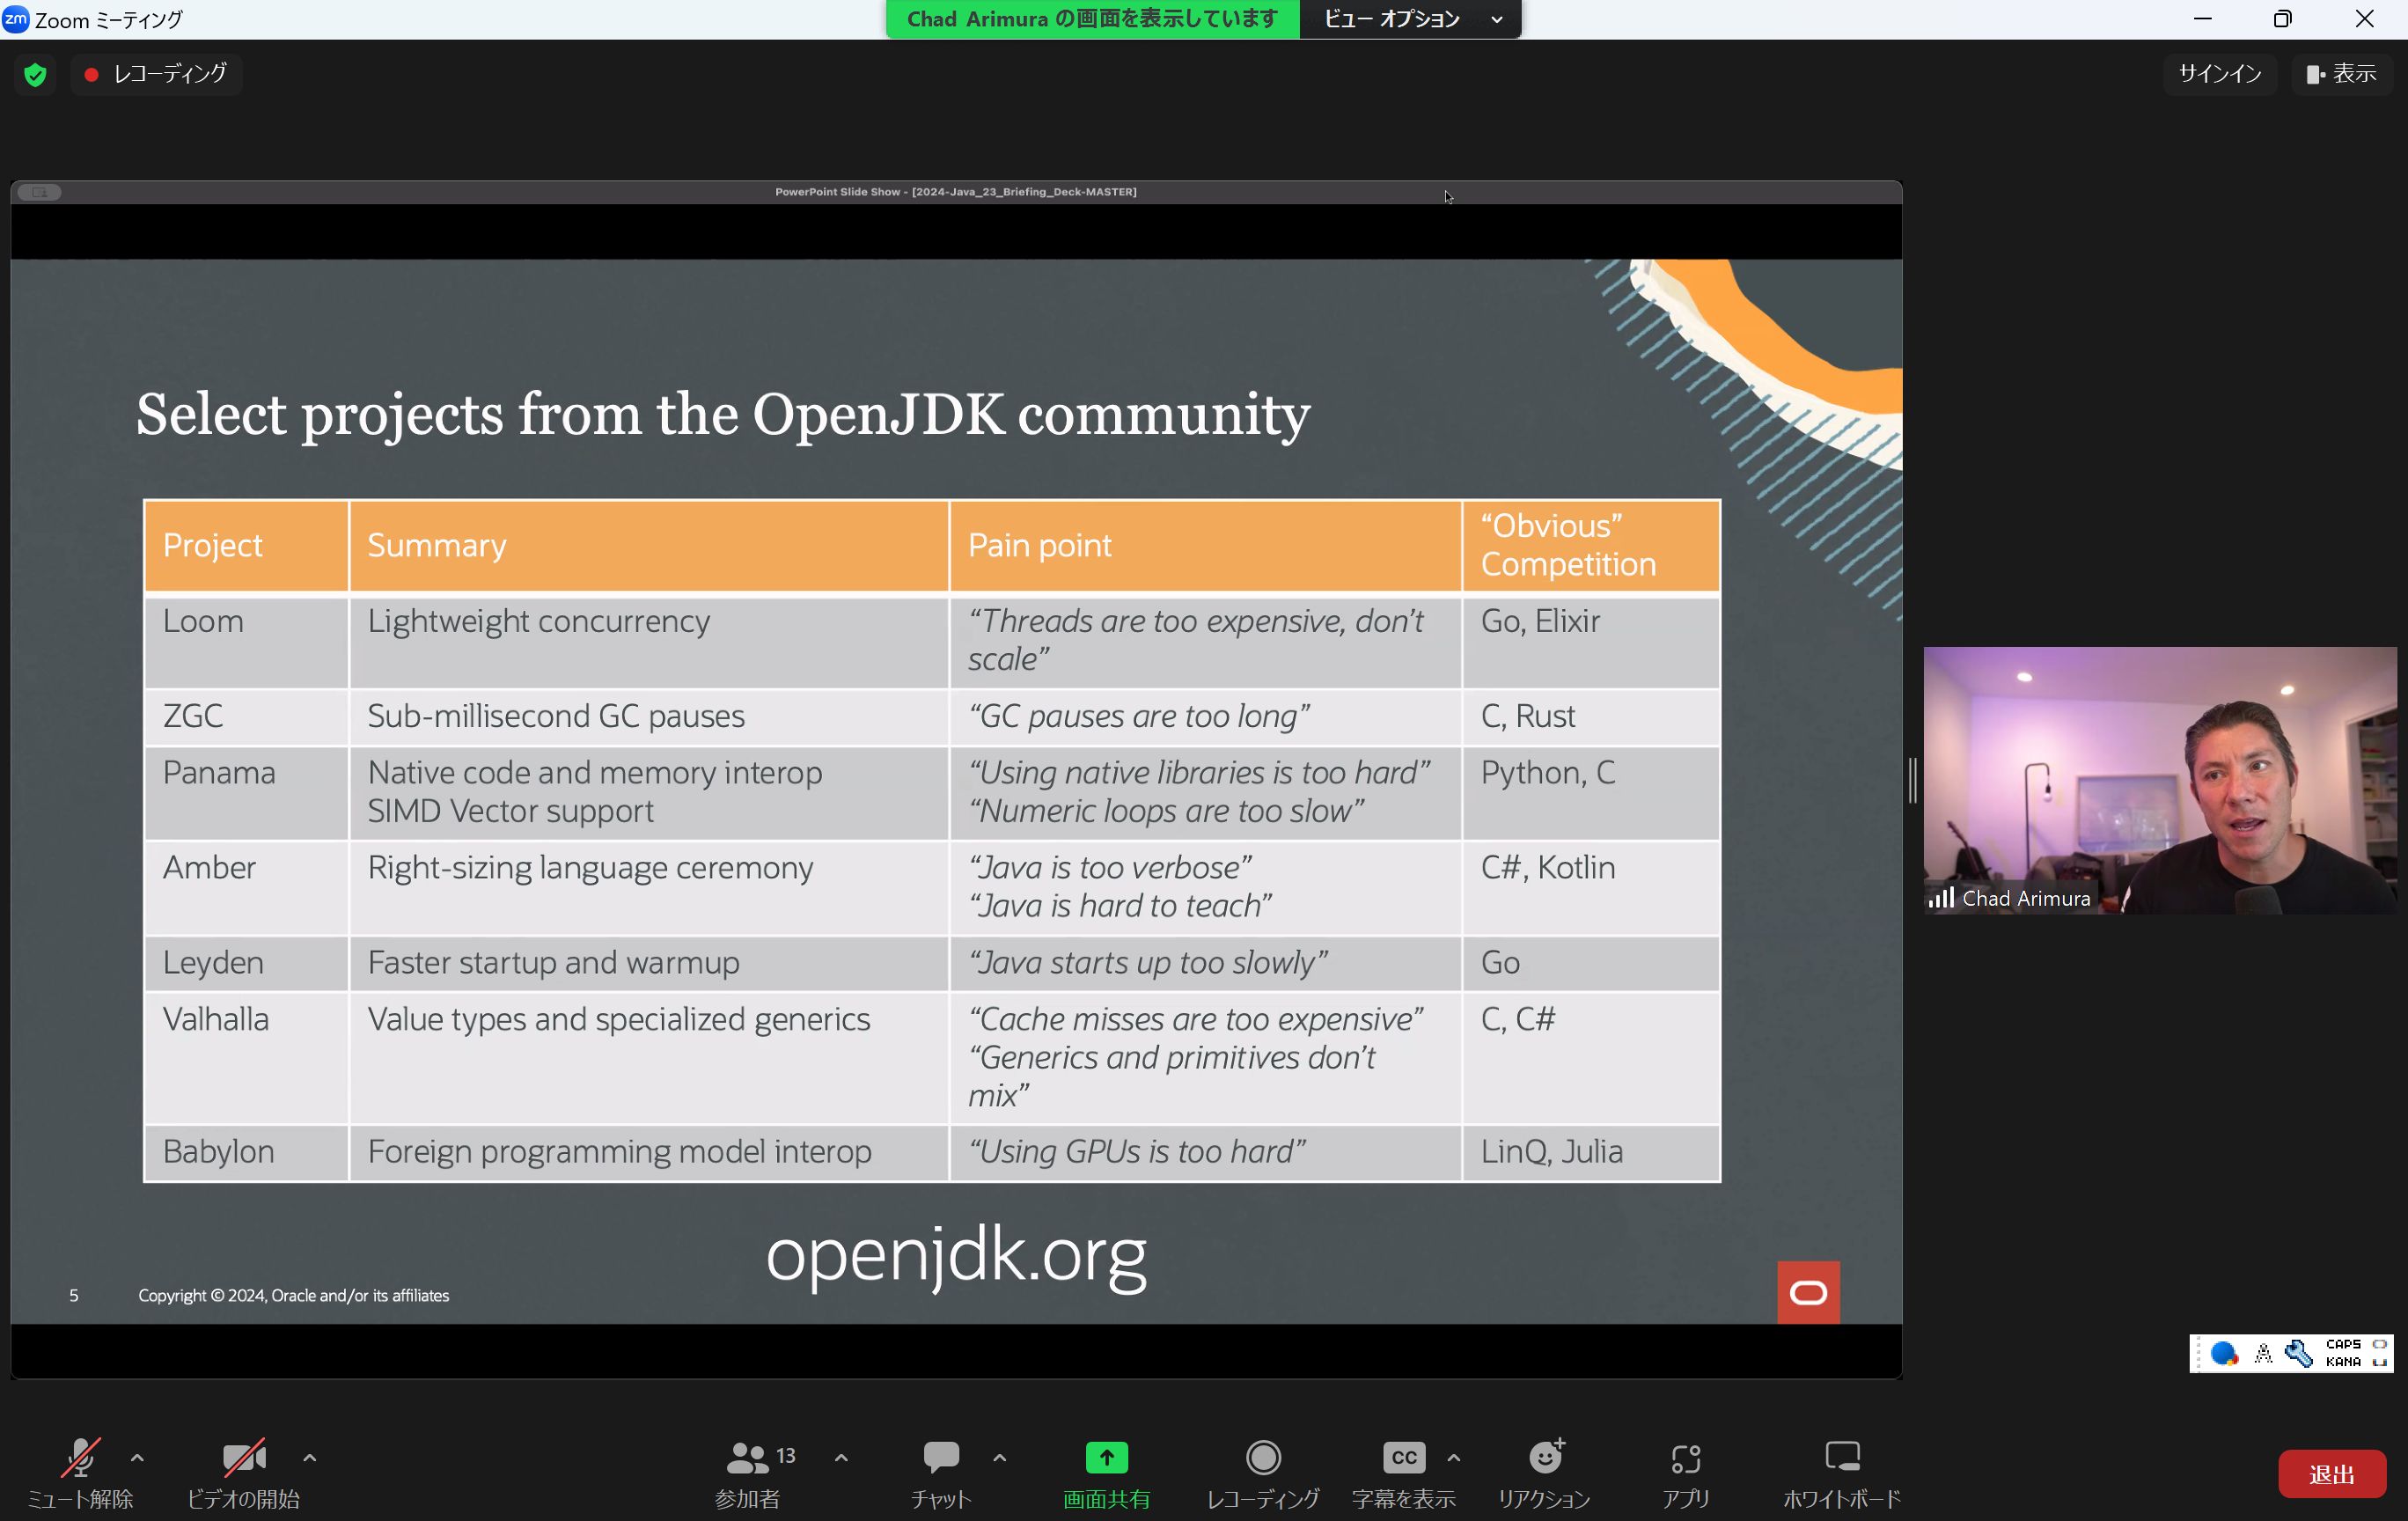Click the IME tools wrench icon
Viewport: 2408px width, 1521px height.
pos(2298,1354)
